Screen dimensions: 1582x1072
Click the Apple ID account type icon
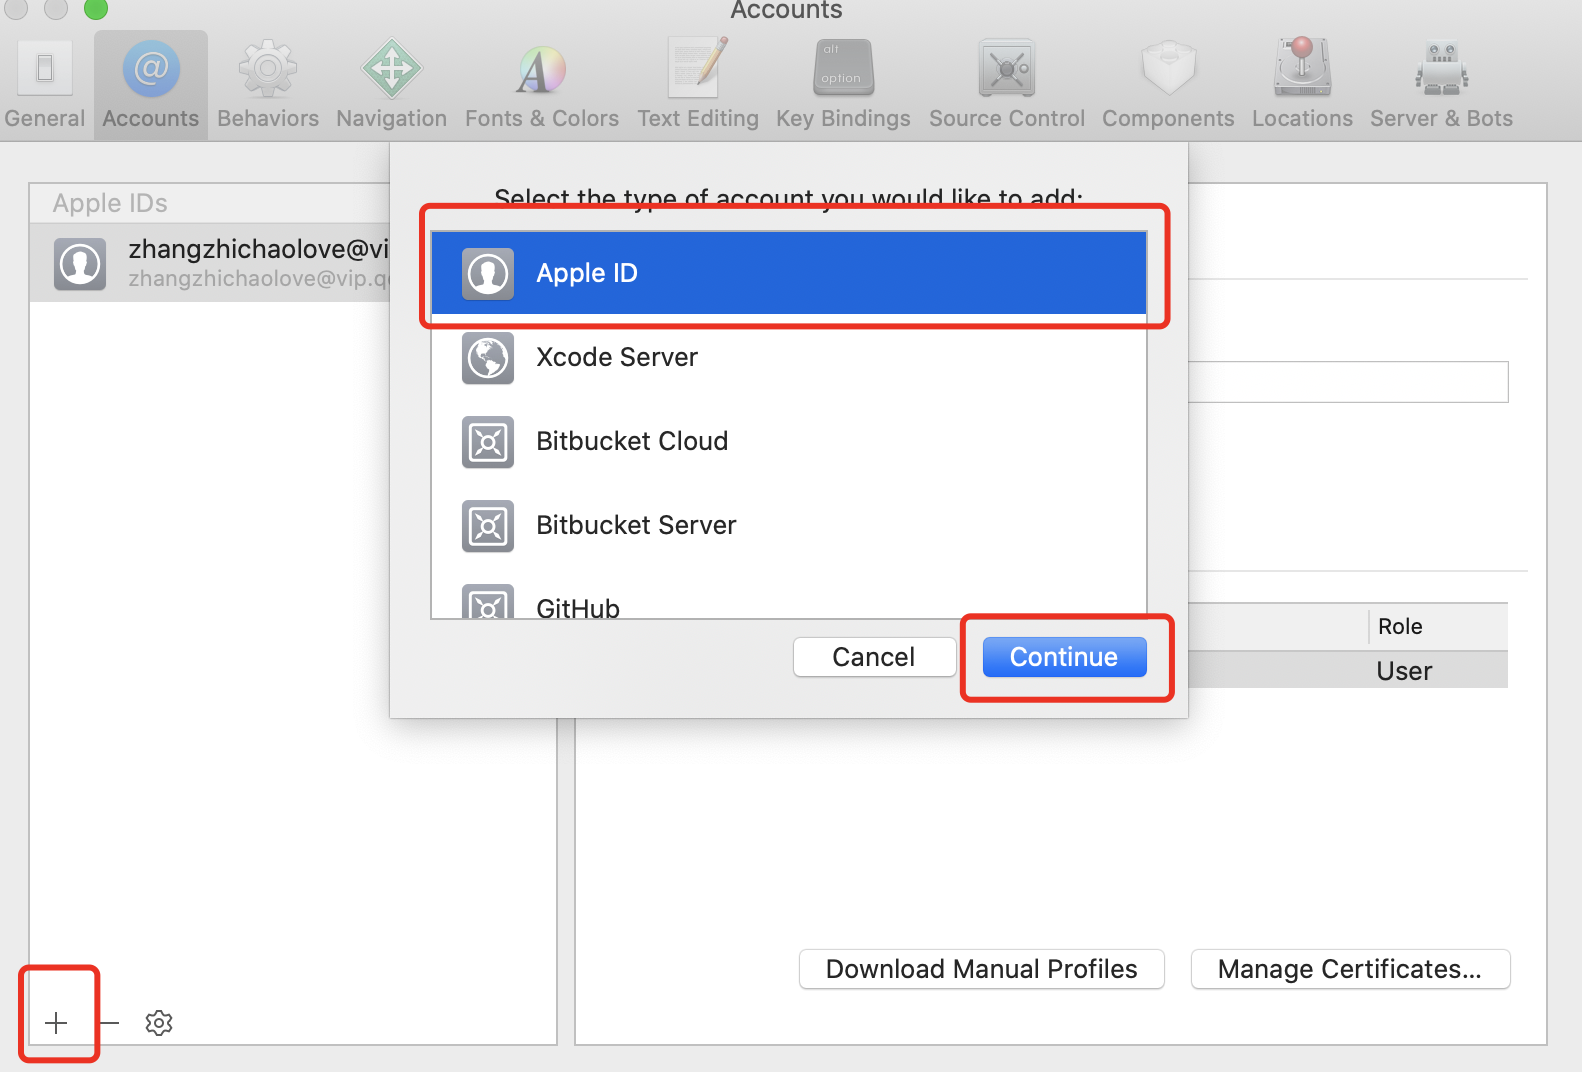pos(488,273)
